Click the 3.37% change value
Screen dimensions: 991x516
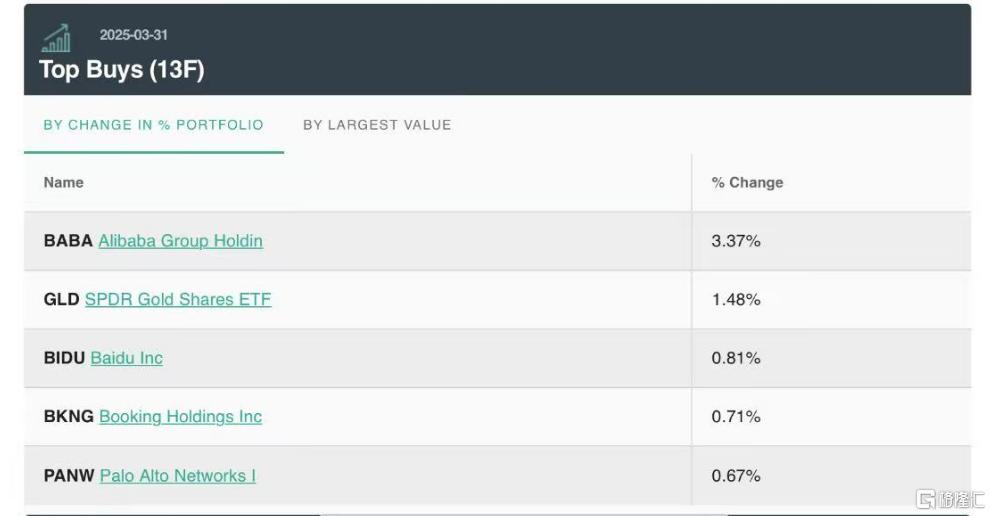736,241
